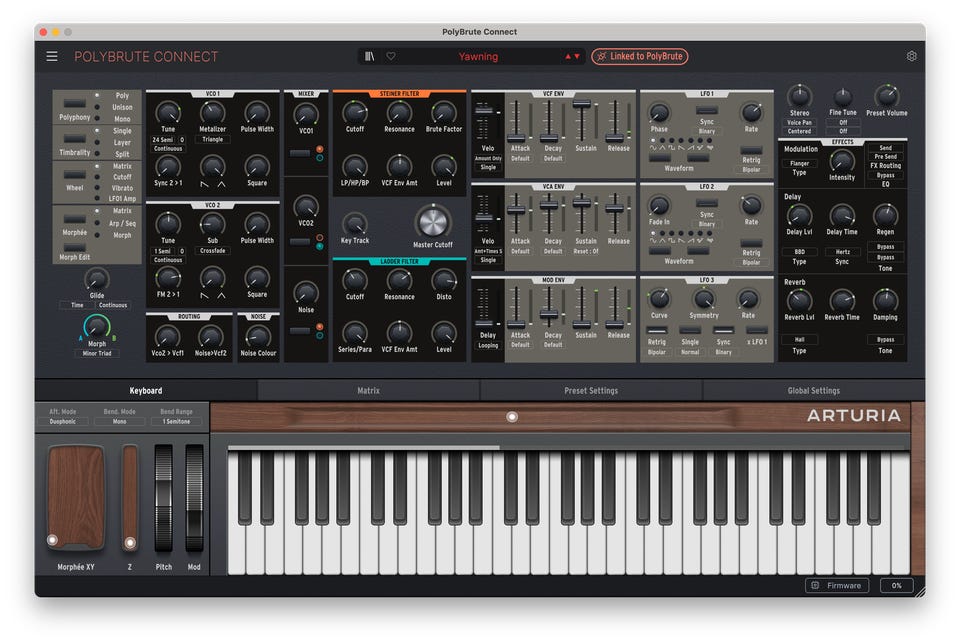Viewport: 960px width, 643px height.
Task: Toggle the Morph Edit button
Action: 75,248
